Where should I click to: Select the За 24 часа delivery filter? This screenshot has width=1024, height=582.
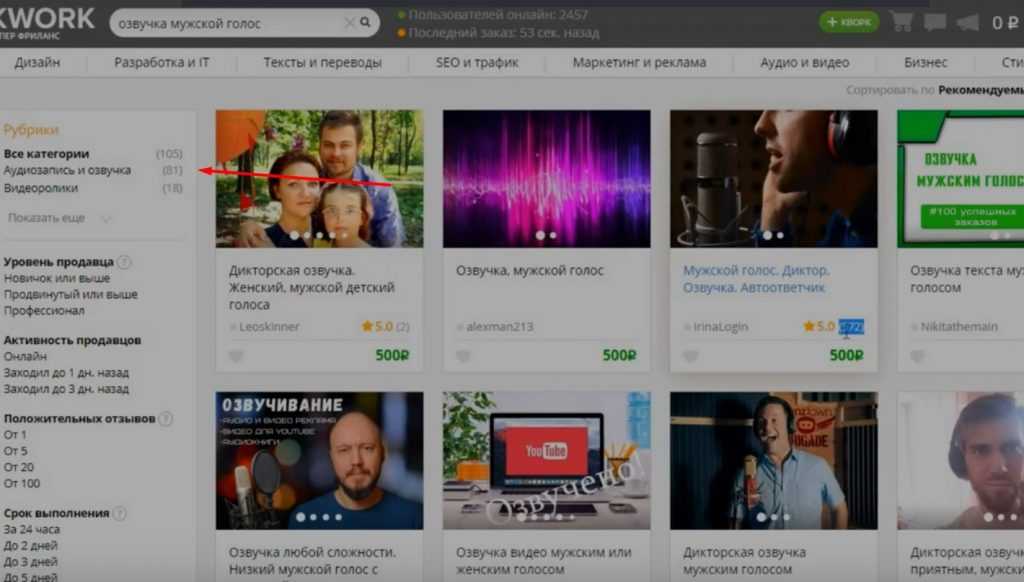pyautogui.click(x=32, y=529)
